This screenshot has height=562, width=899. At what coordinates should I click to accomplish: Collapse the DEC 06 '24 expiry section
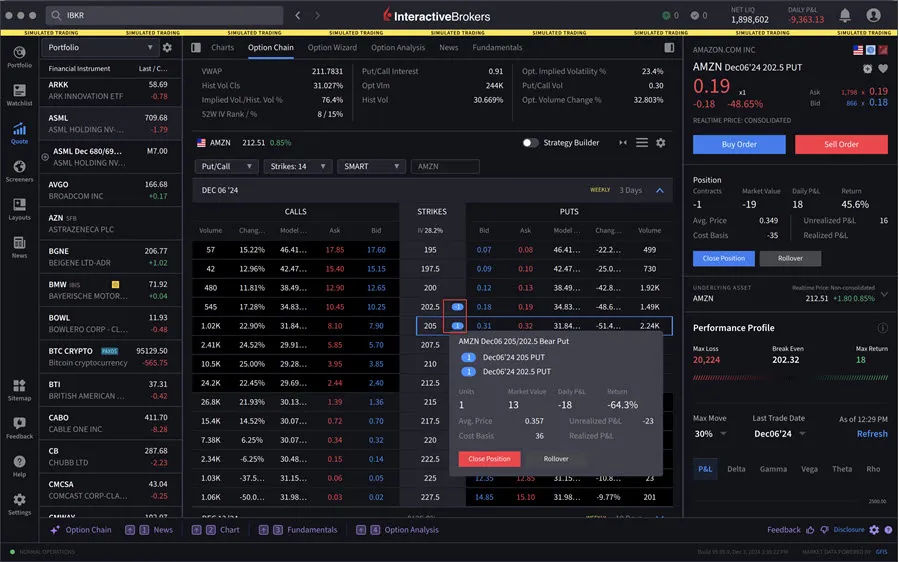pos(659,190)
